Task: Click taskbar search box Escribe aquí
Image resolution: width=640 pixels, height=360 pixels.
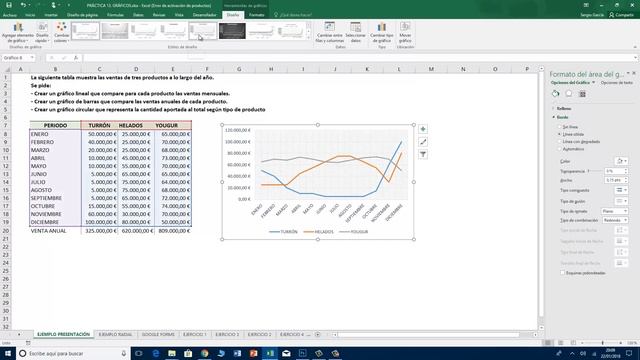Action: [x=73, y=353]
